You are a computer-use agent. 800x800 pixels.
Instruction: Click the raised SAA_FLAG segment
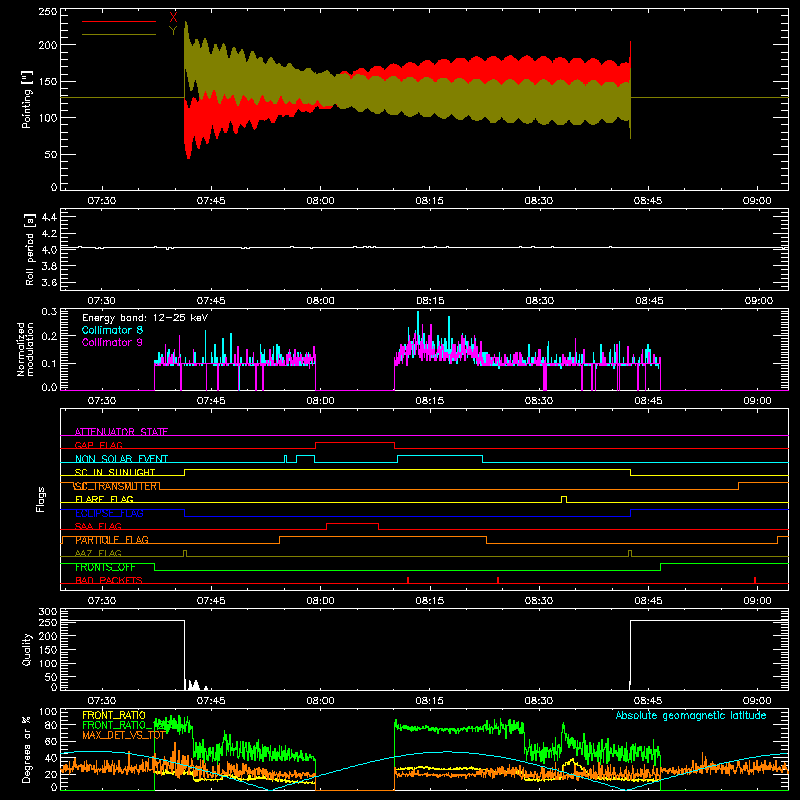tap(353, 524)
